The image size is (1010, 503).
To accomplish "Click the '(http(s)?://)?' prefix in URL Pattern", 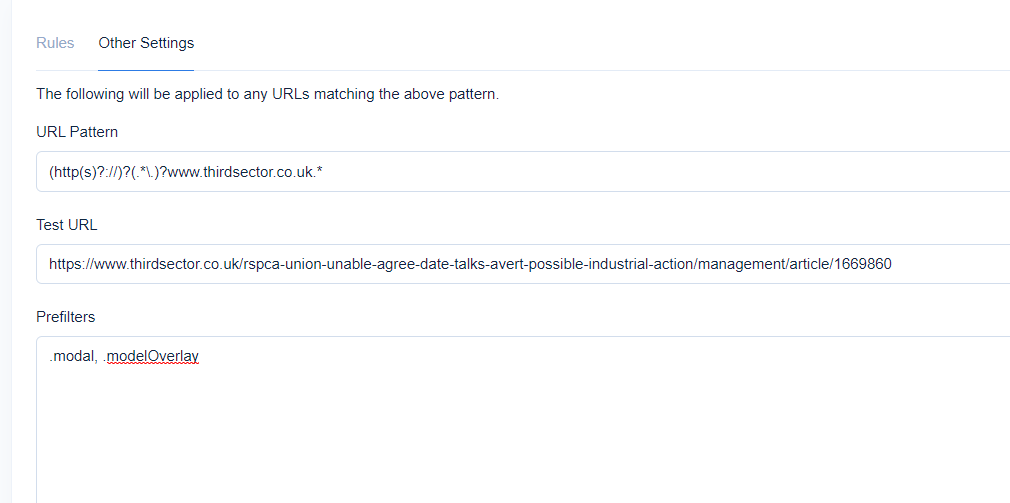I will 89,172.
